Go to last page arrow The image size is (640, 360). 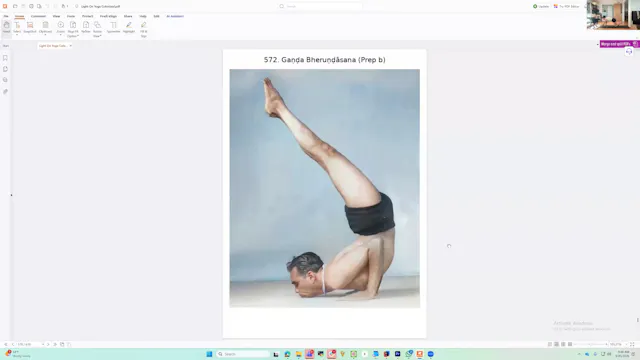55,344
